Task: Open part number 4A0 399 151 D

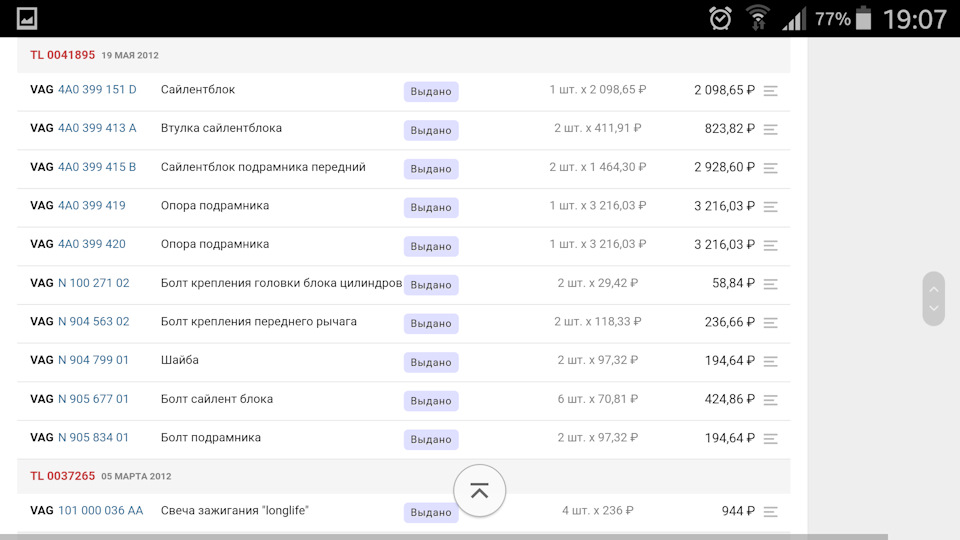Action: [97, 90]
